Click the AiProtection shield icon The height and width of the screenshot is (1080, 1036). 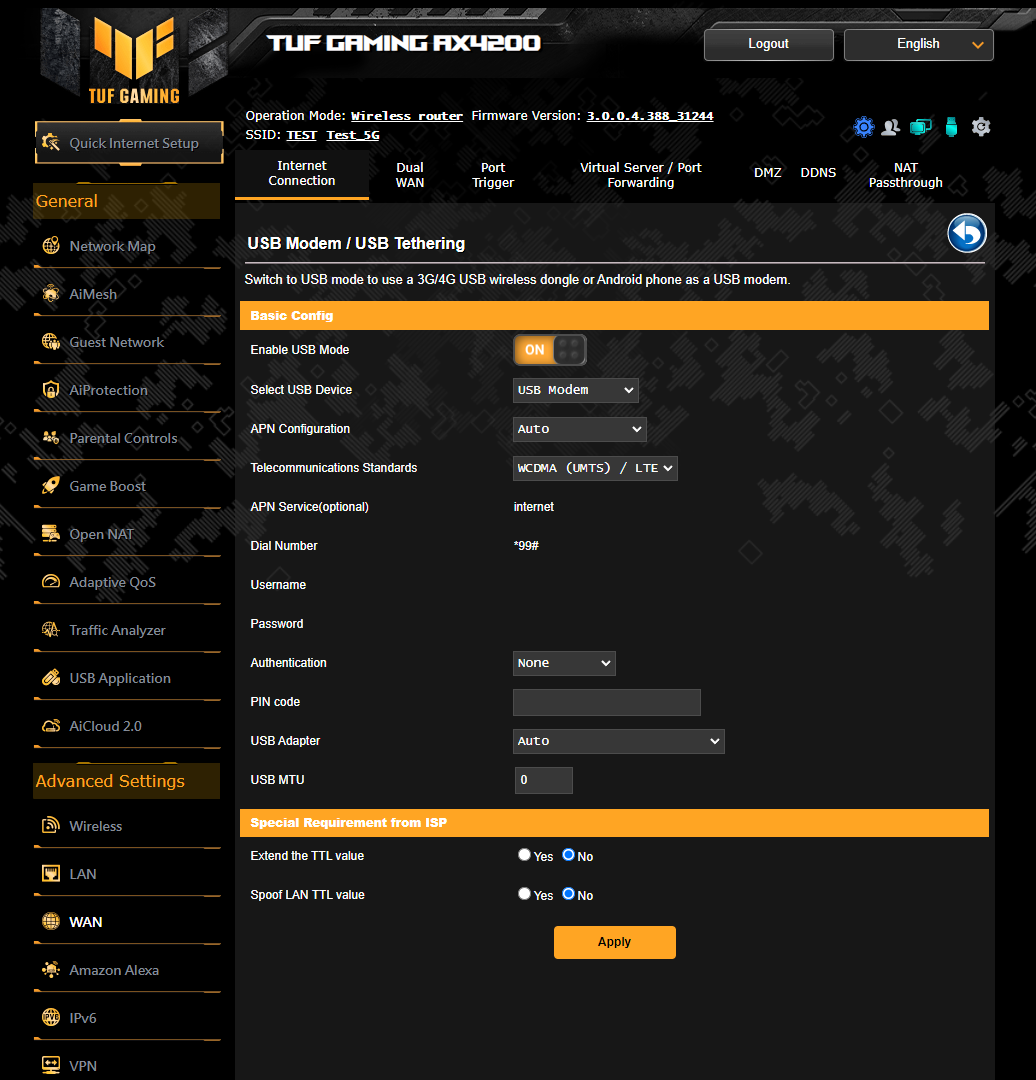(x=51, y=390)
